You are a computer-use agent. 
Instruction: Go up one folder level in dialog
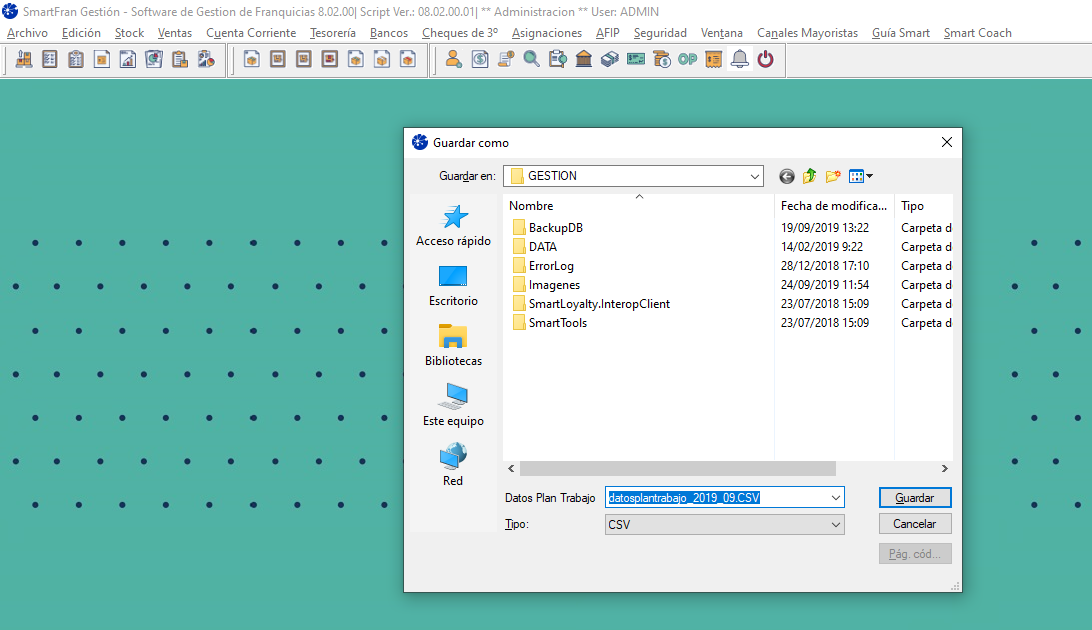pyautogui.click(x=809, y=176)
